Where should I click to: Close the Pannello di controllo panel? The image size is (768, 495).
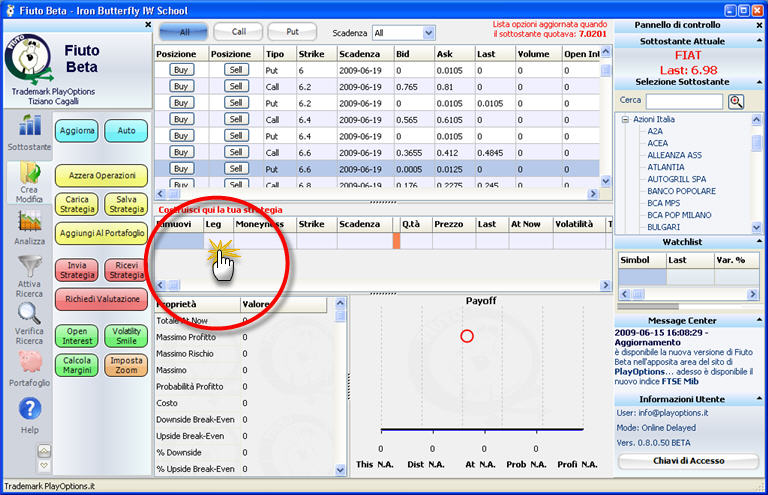tap(759, 25)
